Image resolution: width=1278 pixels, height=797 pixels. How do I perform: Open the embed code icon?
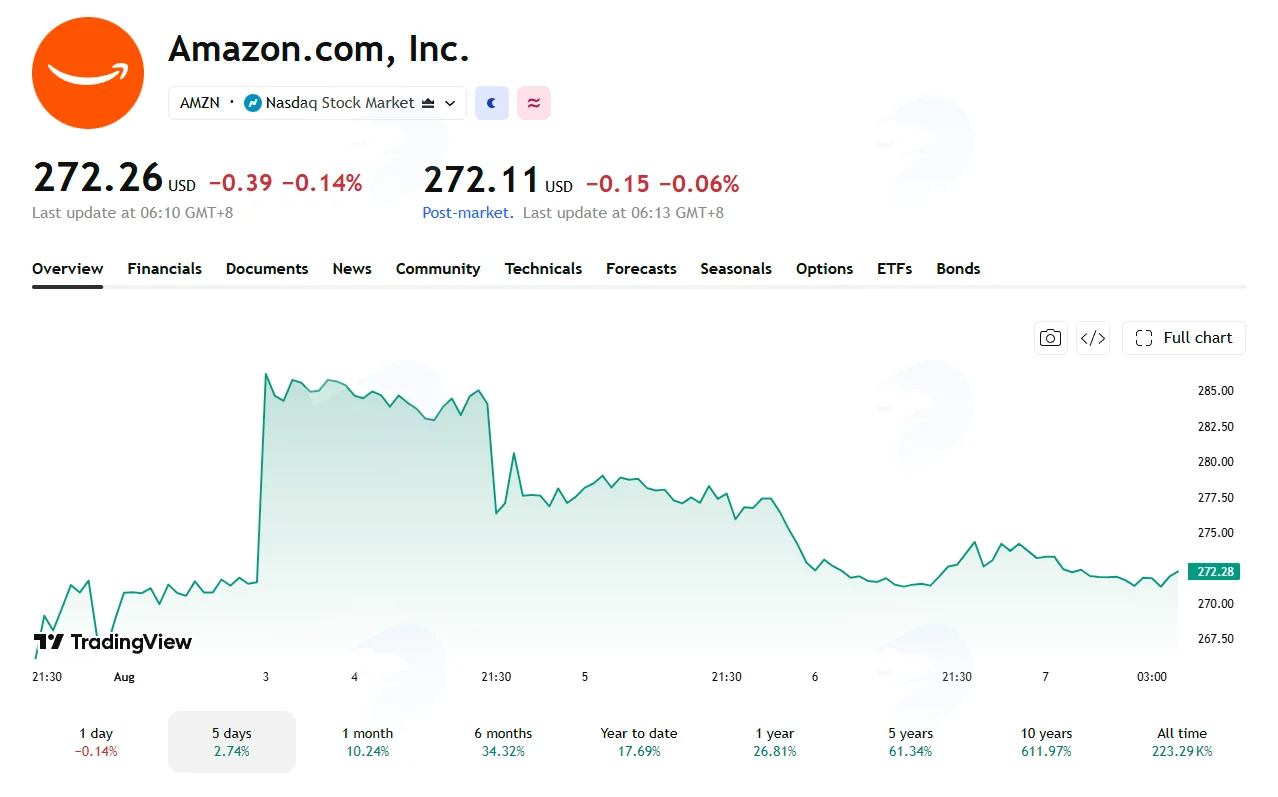point(1093,338)
